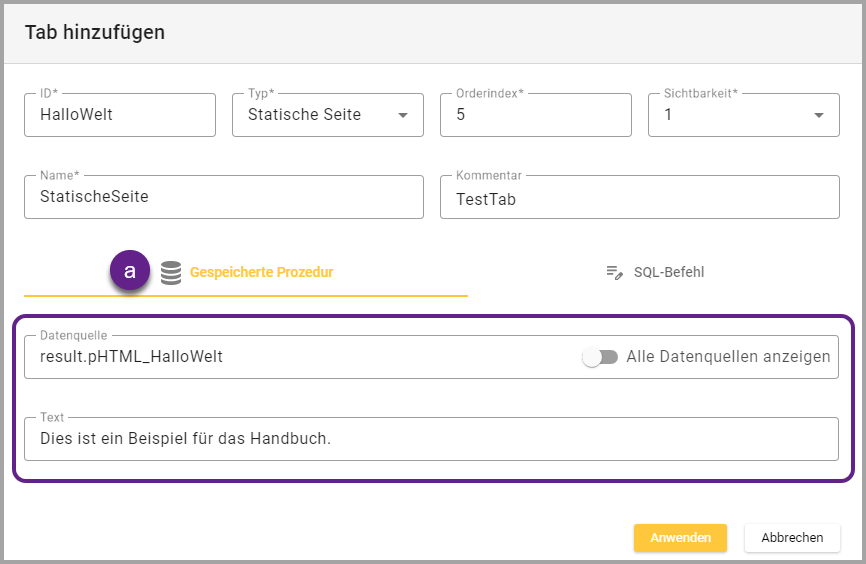Click the purple 'a' marker badge
Screen dimensions: 866x564
130,271
